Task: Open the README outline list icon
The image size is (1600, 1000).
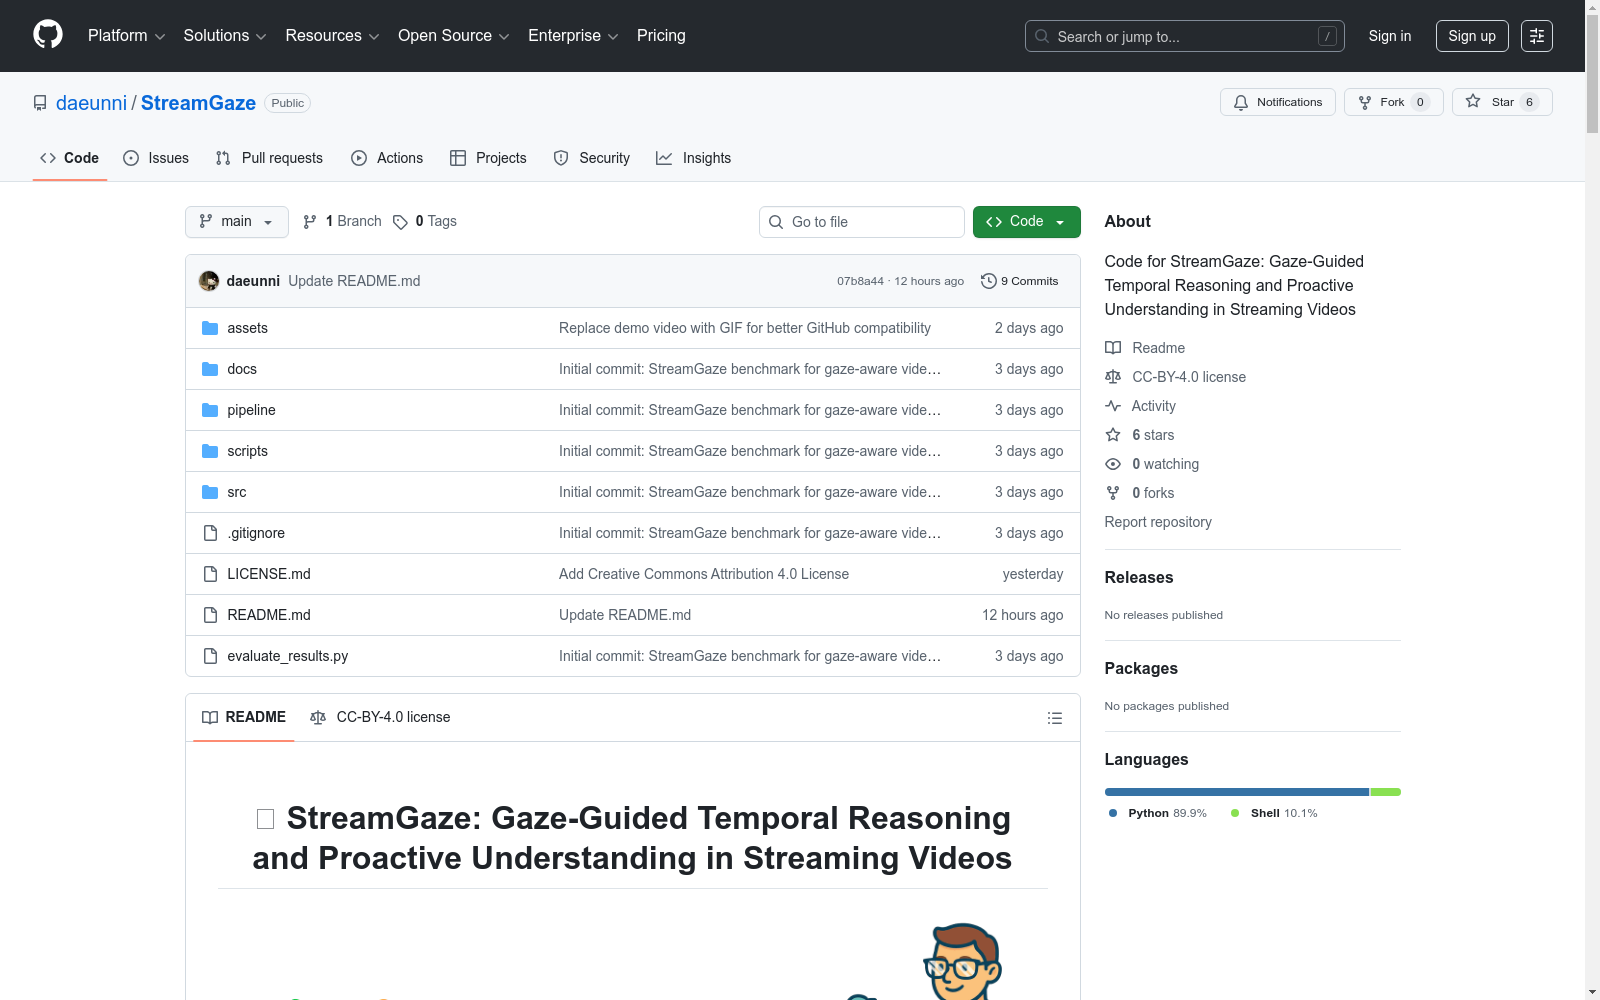Action: (1054, 718)
